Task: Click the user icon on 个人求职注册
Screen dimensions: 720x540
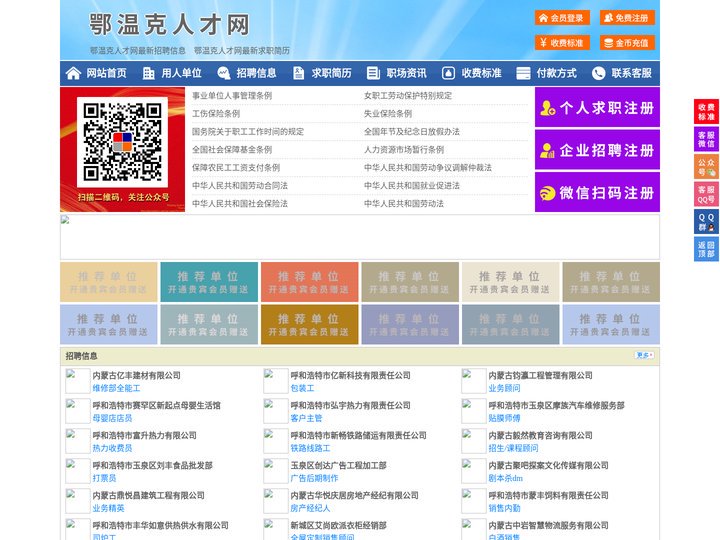Action: click(x=547, y=108)
